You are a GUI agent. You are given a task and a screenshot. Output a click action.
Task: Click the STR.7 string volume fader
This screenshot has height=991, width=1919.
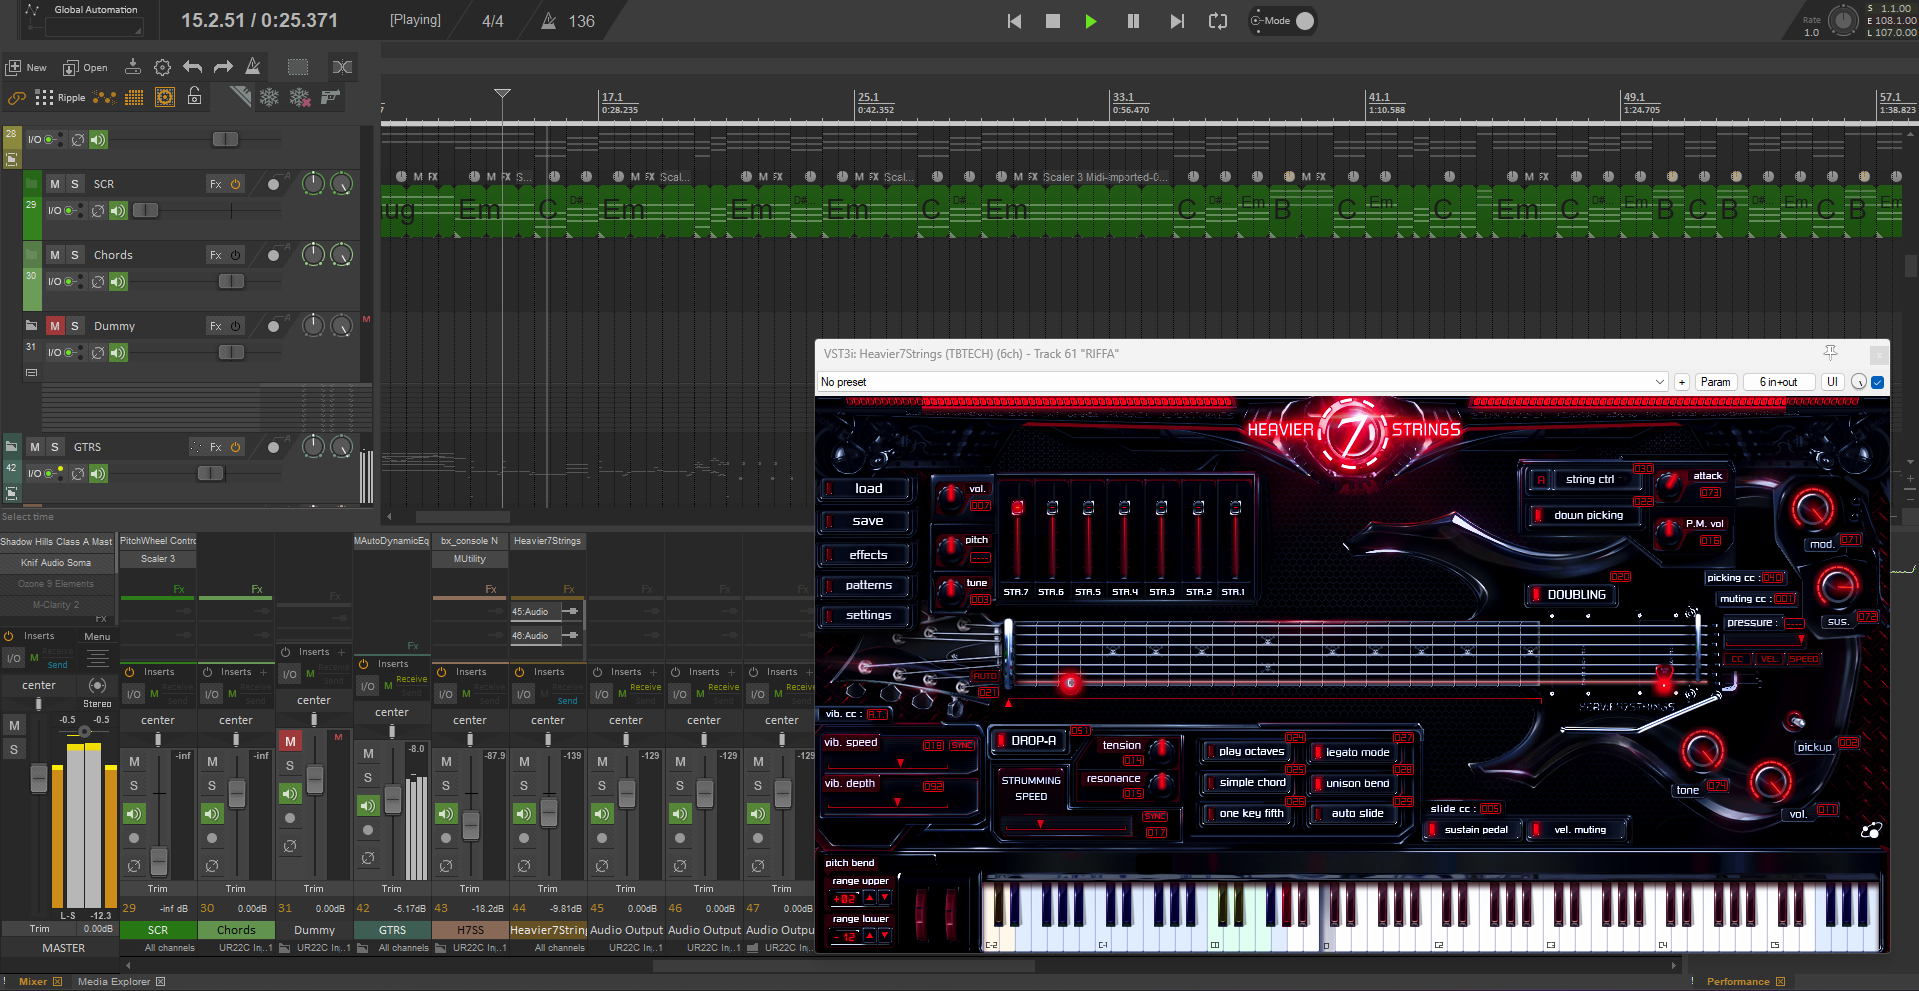(x=1017, y=508)
